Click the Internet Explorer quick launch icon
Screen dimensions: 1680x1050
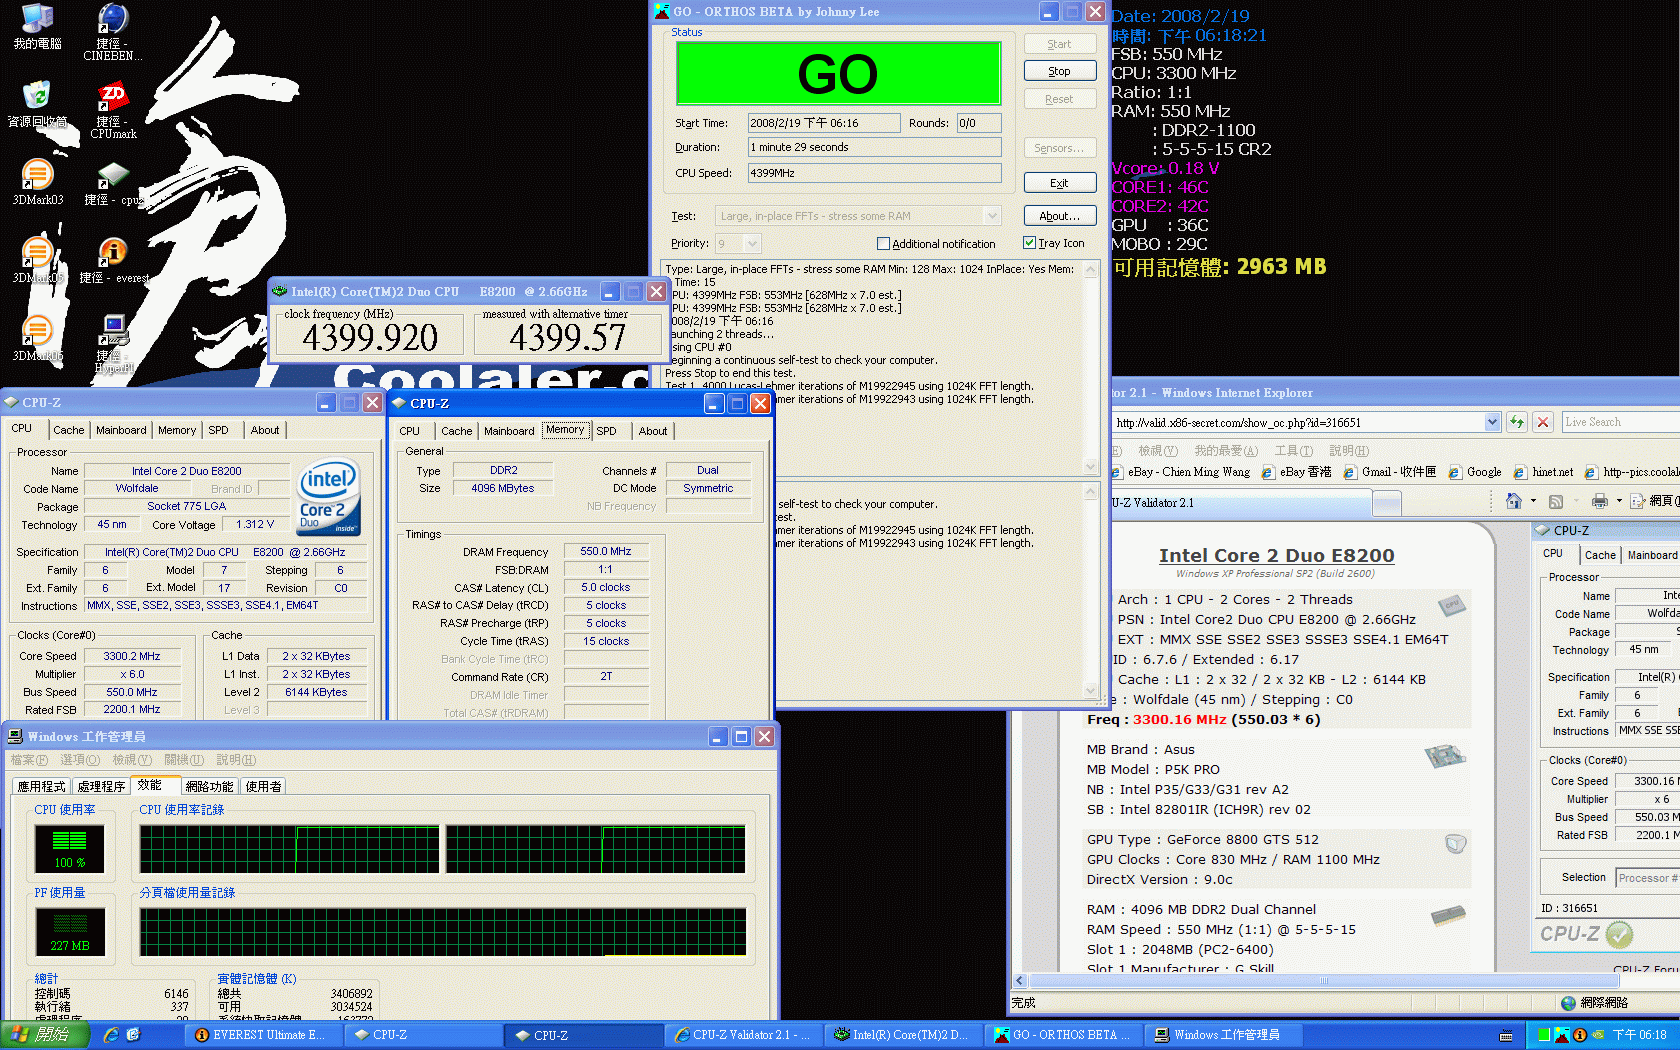(111, 1035)
